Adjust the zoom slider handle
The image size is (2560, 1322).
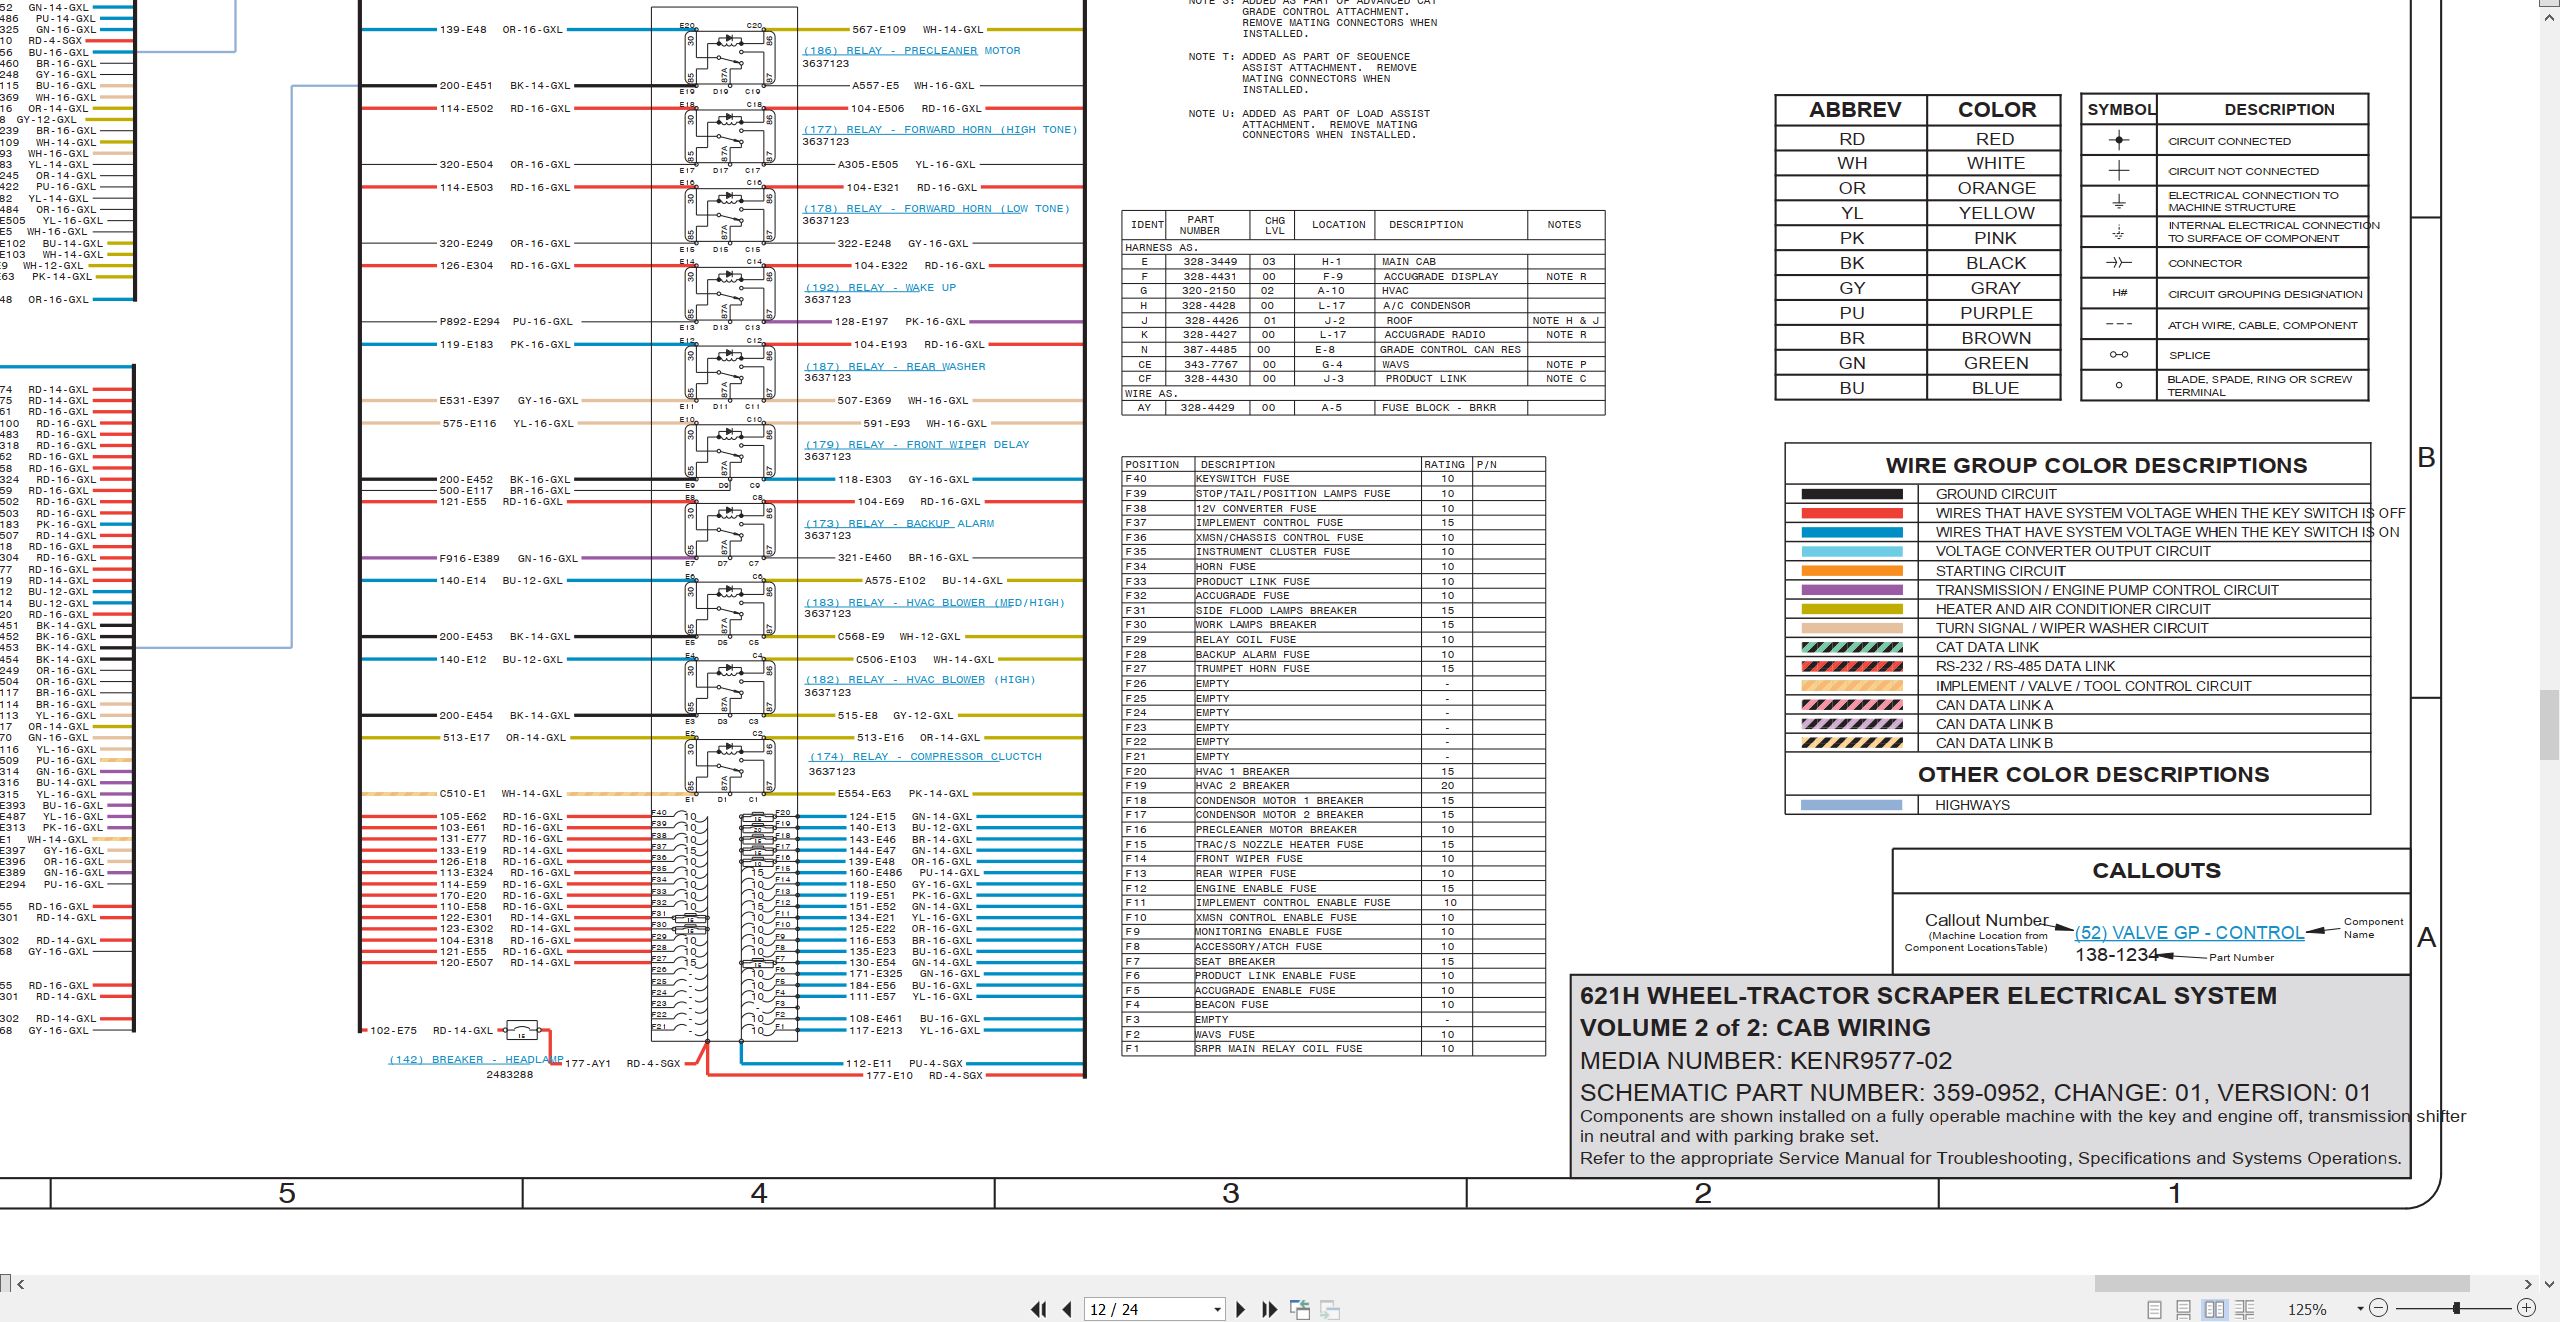point(2456,1308)
